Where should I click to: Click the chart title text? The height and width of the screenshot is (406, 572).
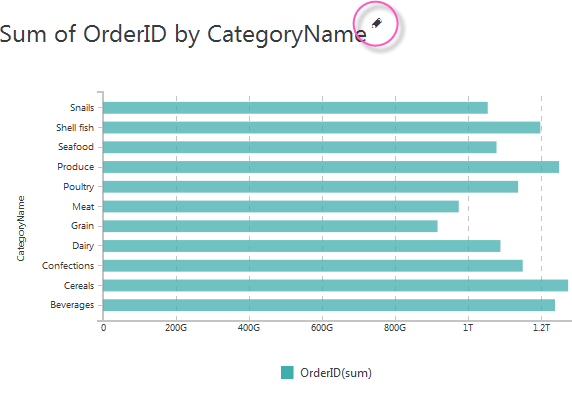[183, 34]
